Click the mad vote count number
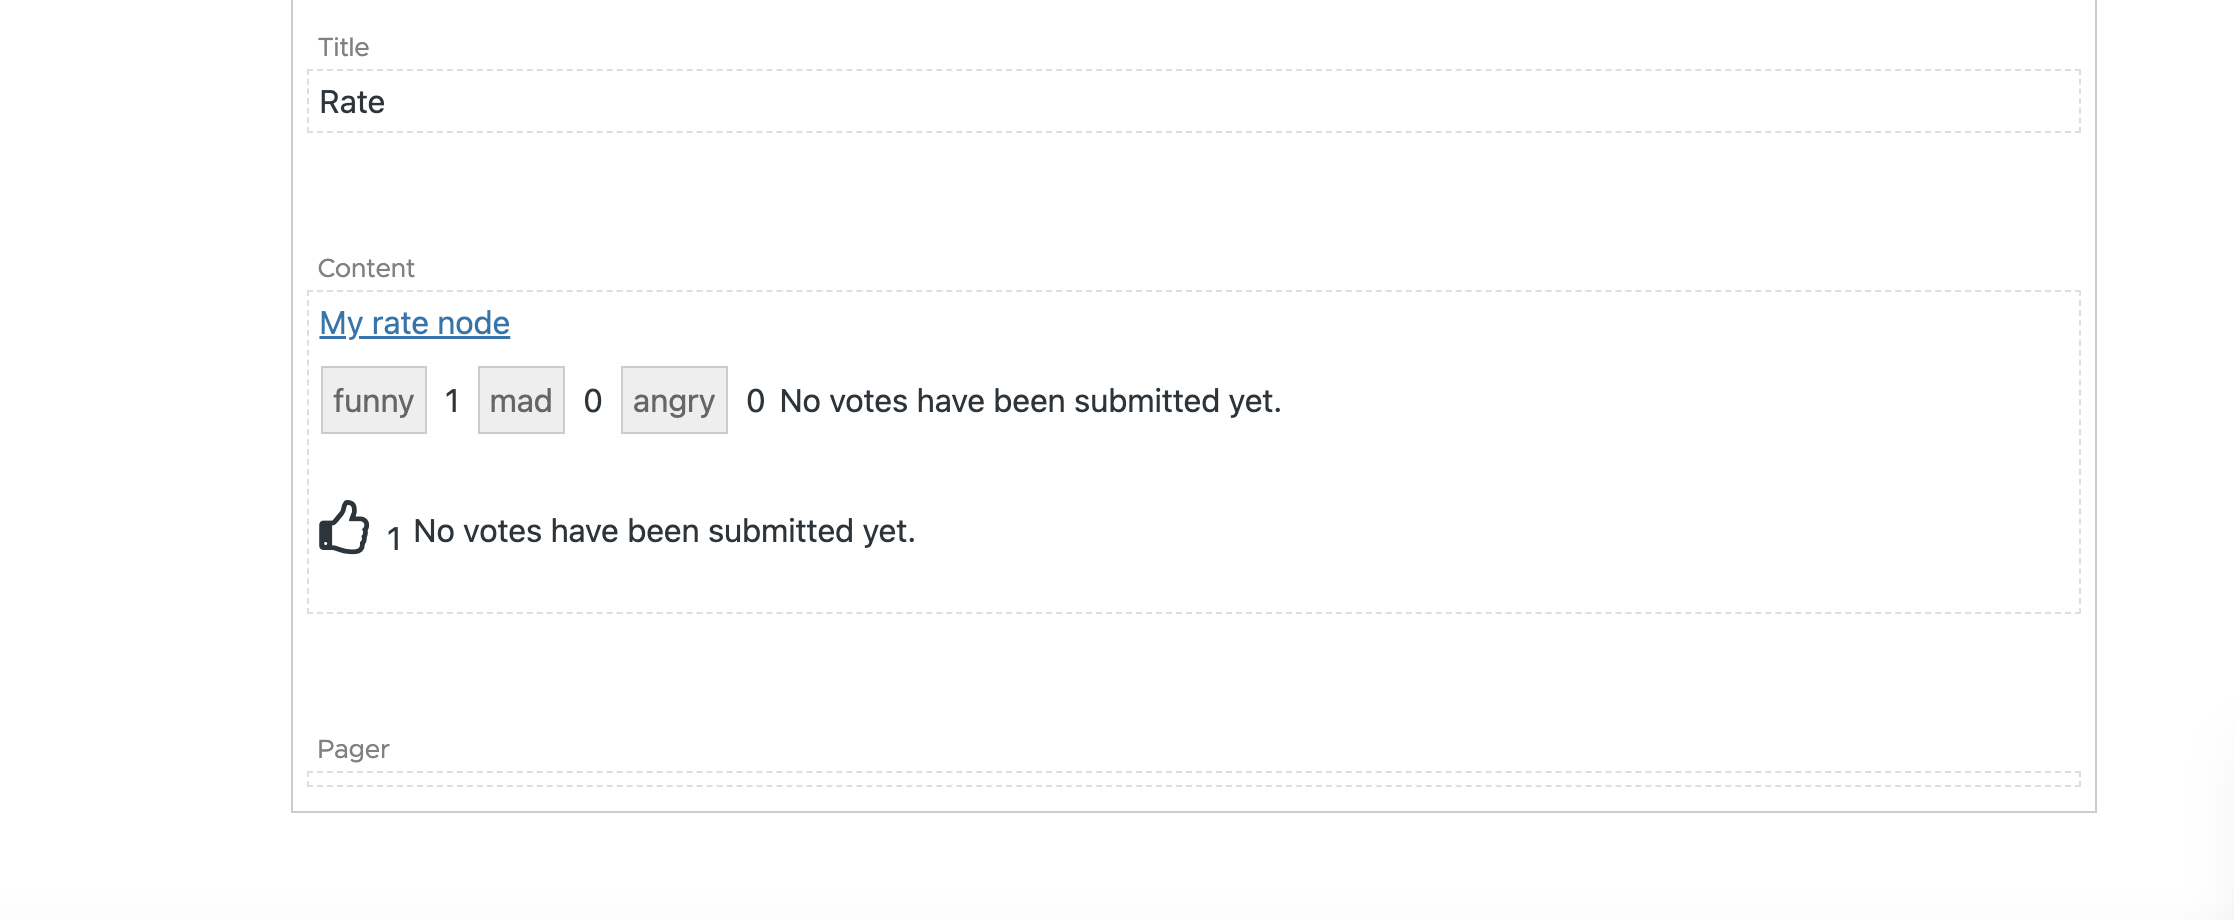 click(x=593, y=401)
